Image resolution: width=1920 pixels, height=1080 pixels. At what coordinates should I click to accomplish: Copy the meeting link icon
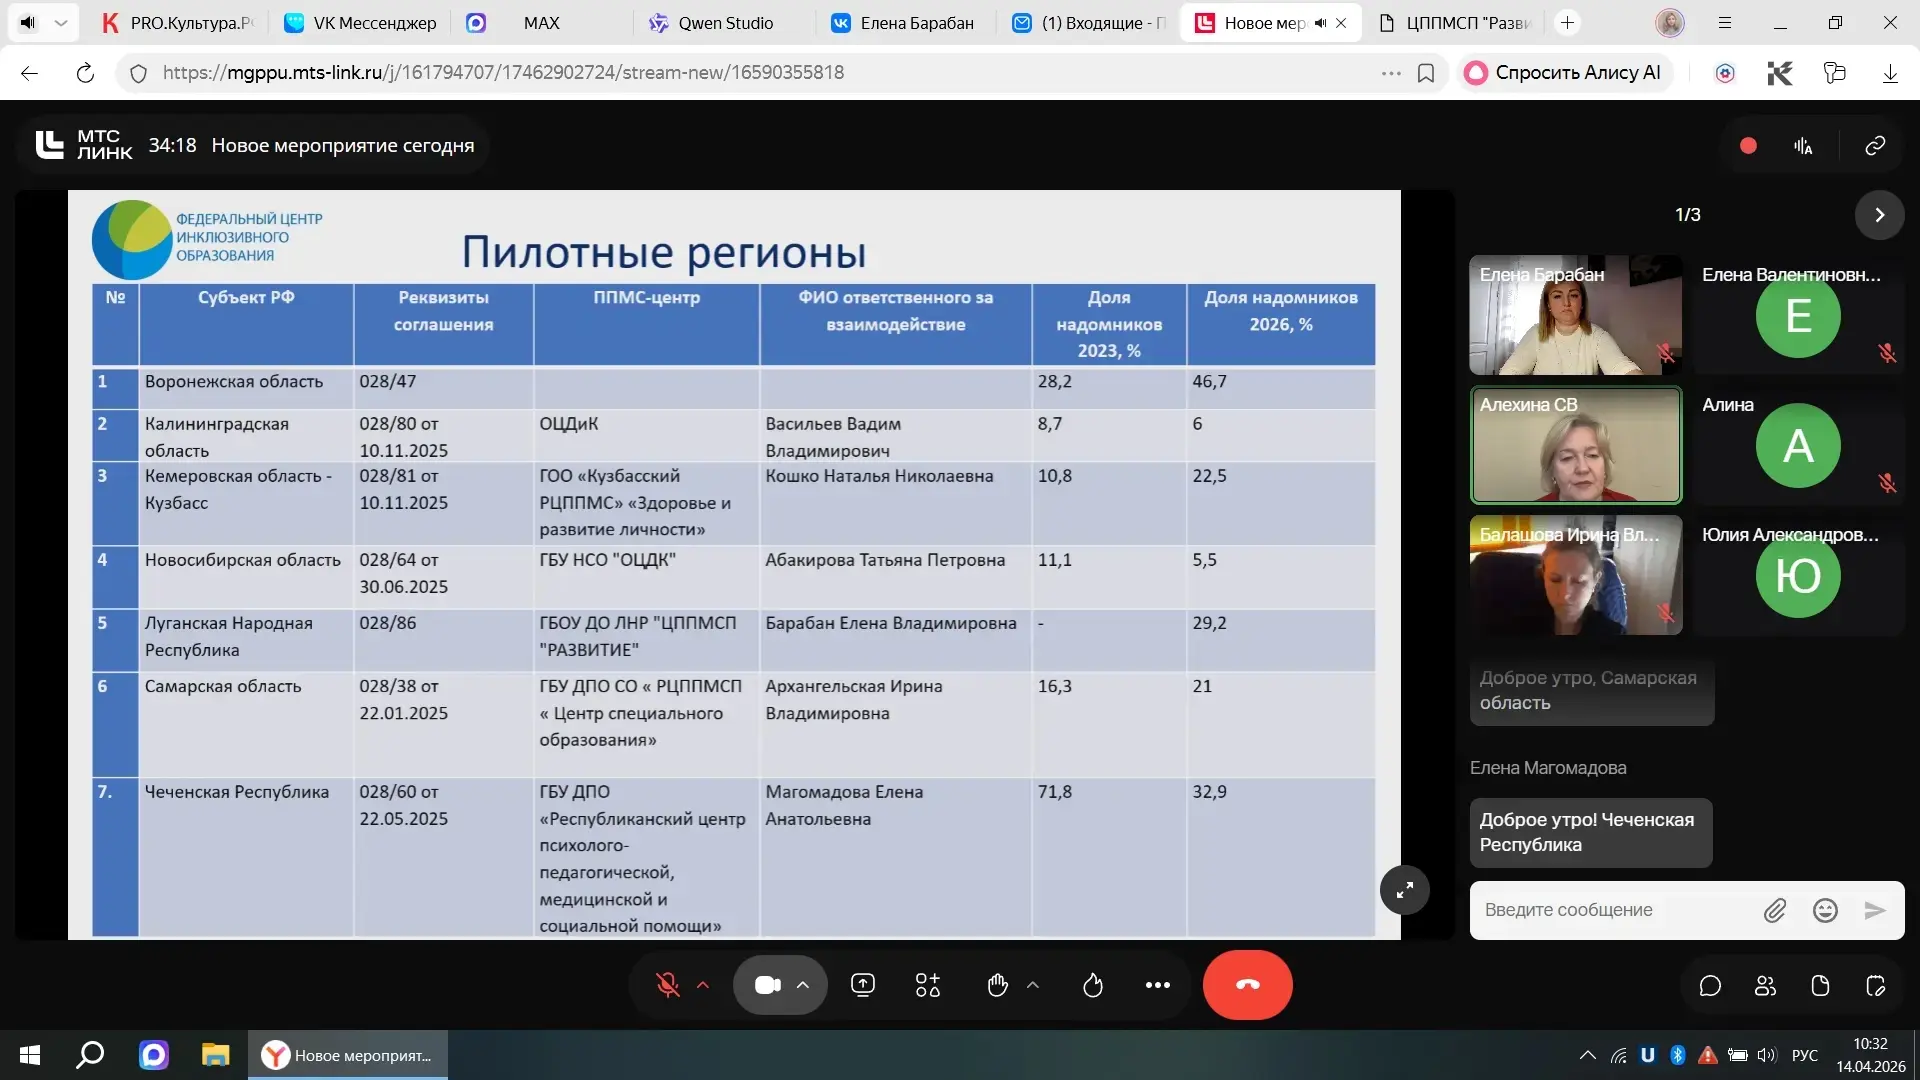pos(1875,146)
